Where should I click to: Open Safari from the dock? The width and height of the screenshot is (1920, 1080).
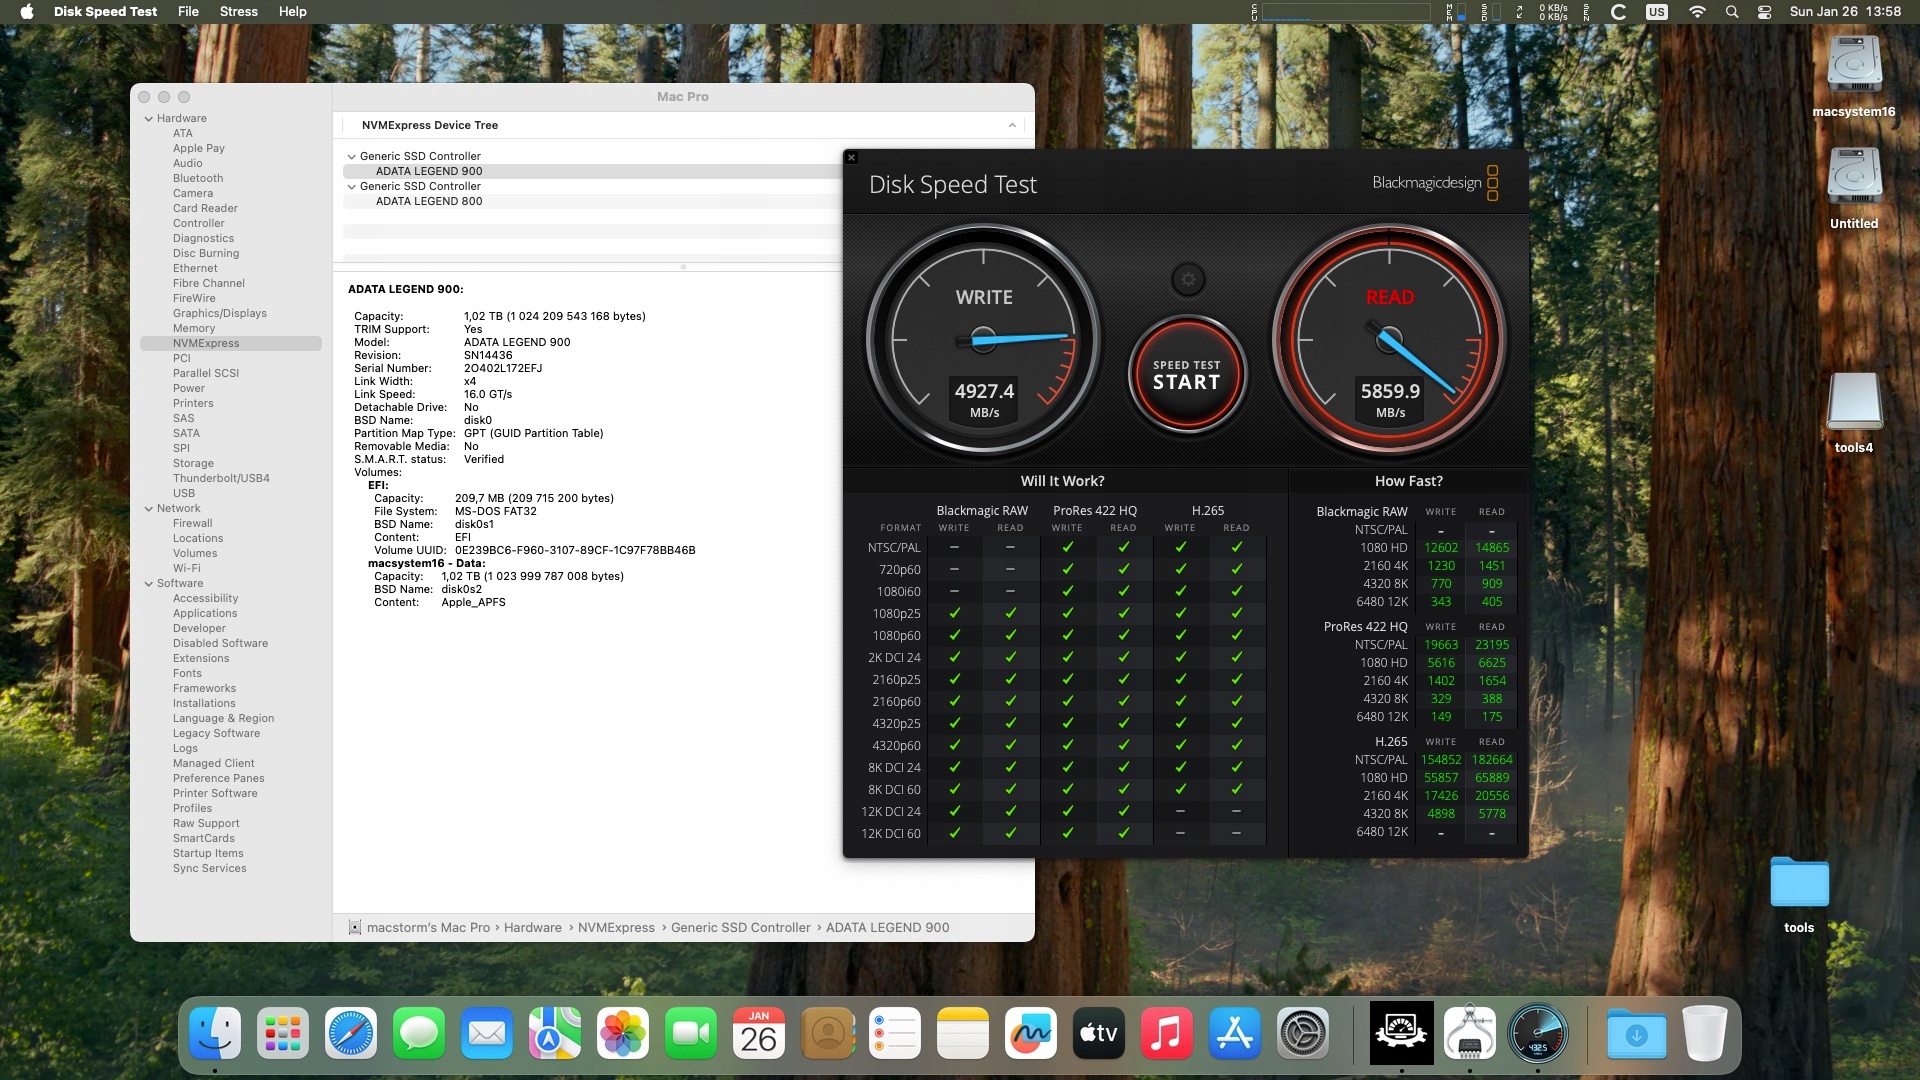coord(351,1033)
